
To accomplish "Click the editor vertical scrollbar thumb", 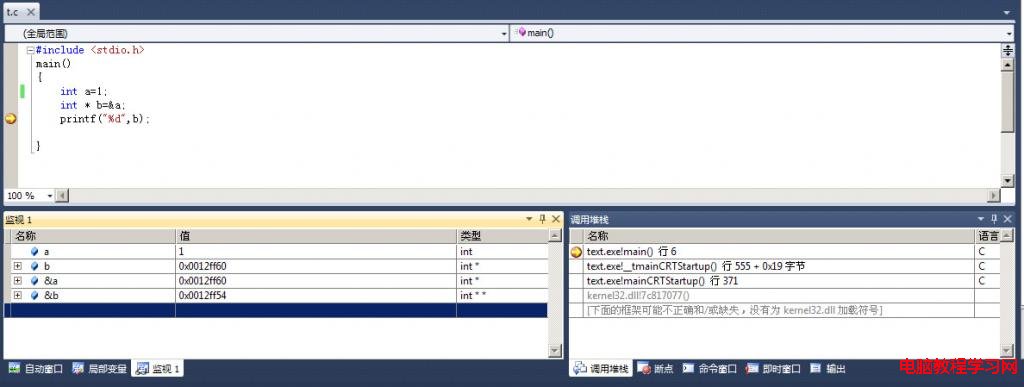I will pyautogui.click(x=1008, y=101).
